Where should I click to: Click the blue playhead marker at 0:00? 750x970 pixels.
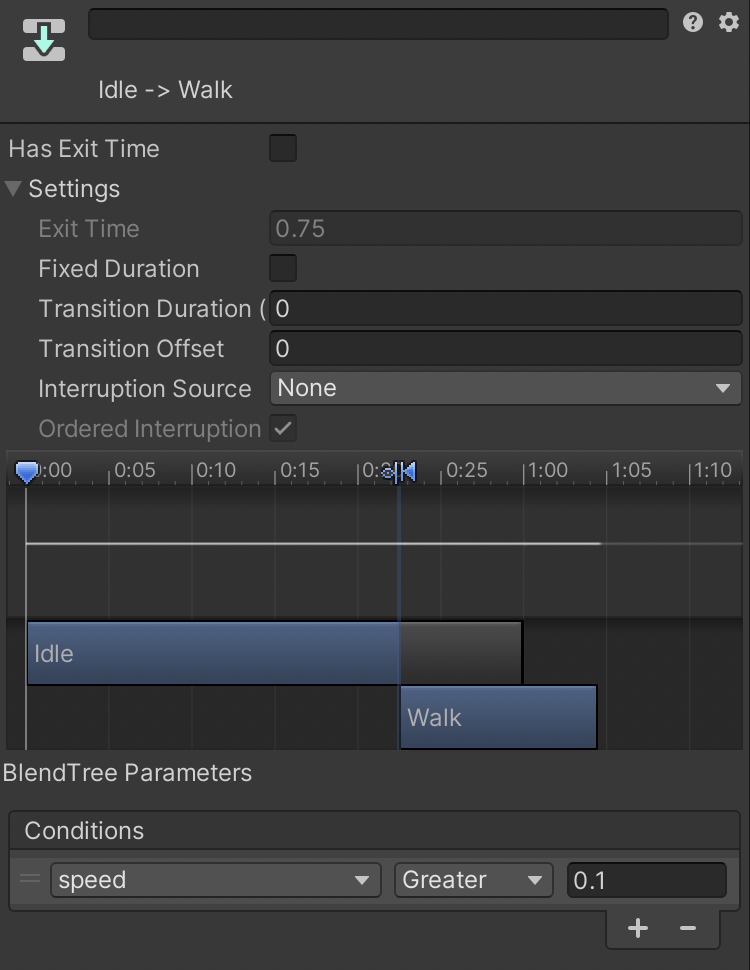tap(27, 471)
